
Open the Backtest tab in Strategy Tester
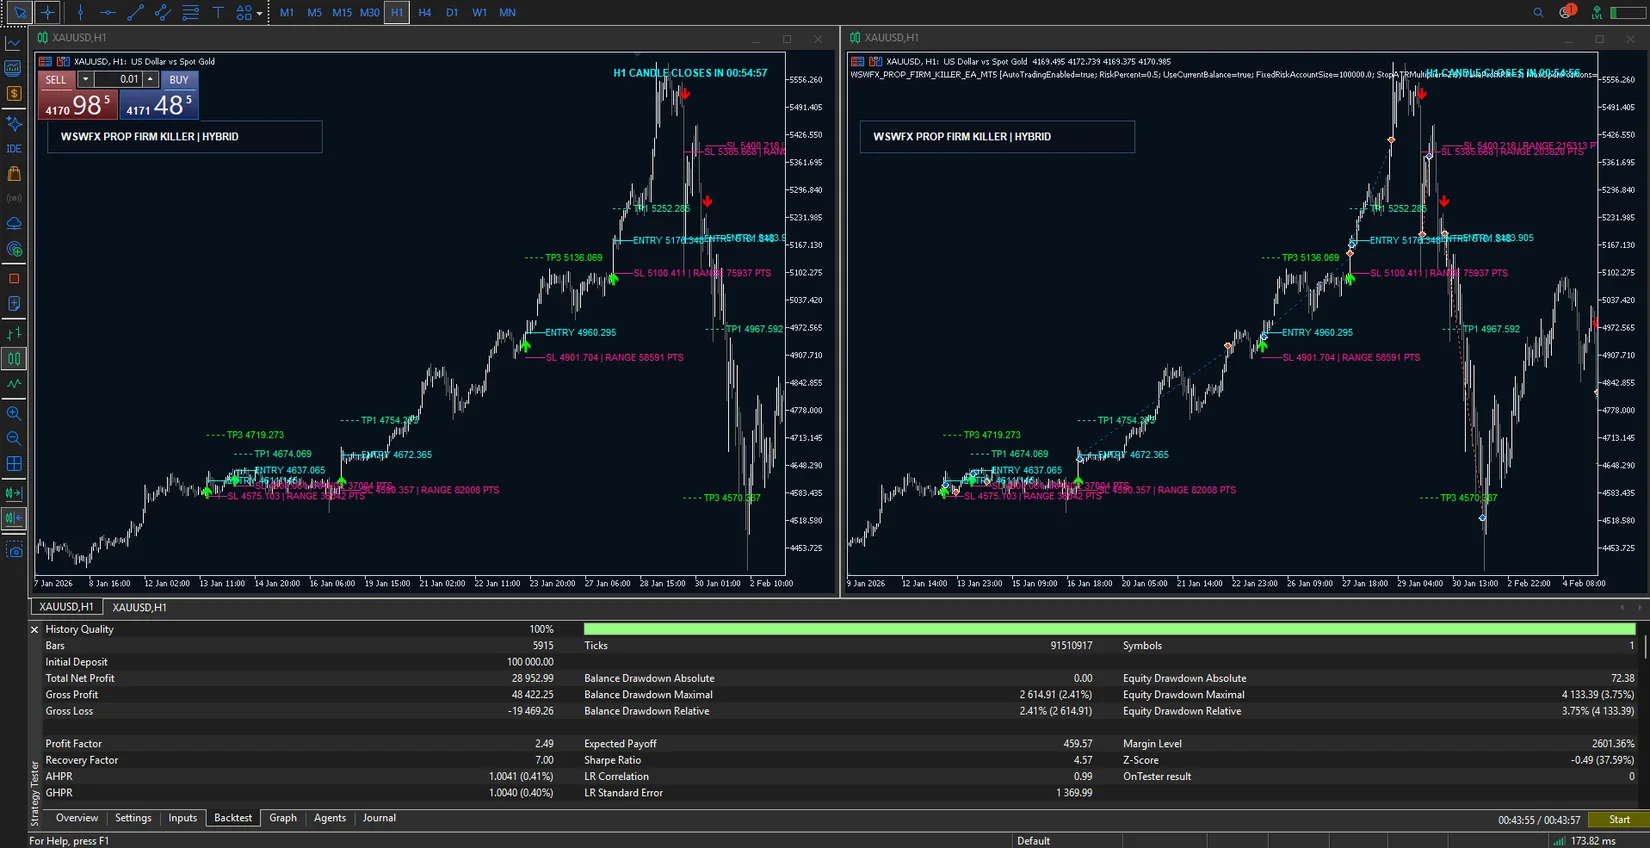click(x=233, y=818)
